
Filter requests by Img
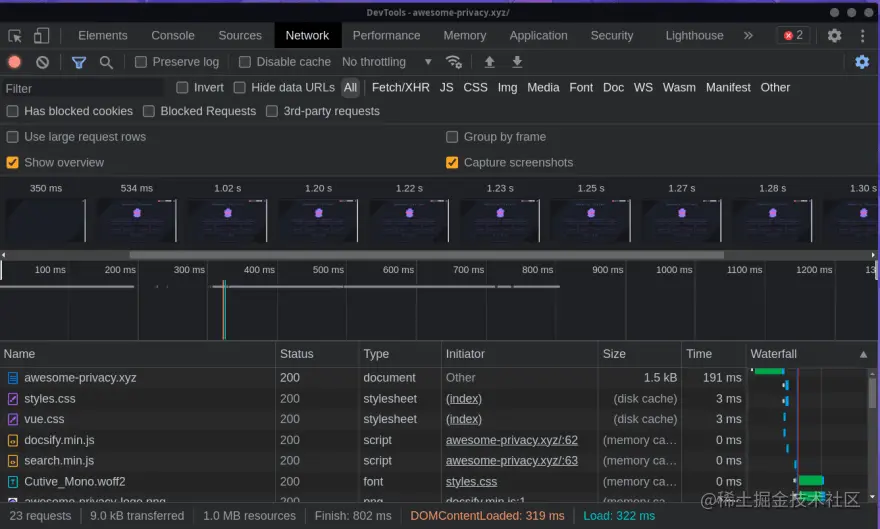coord(507,88)
